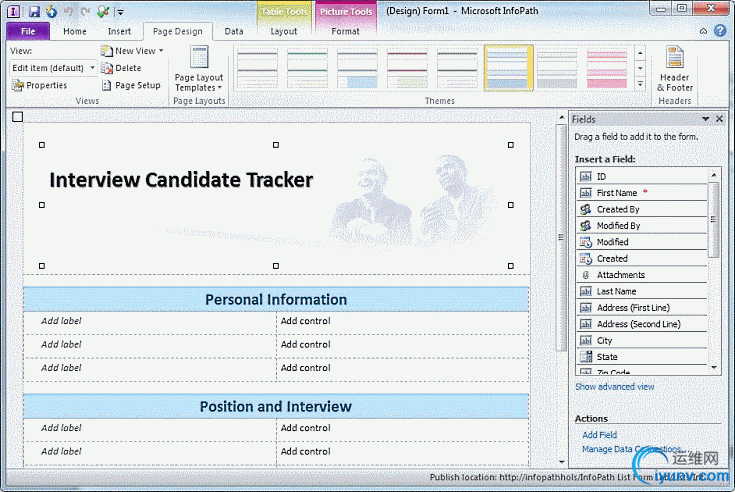Open the New View dropdown
735x492 pixels.
point(132,51)
